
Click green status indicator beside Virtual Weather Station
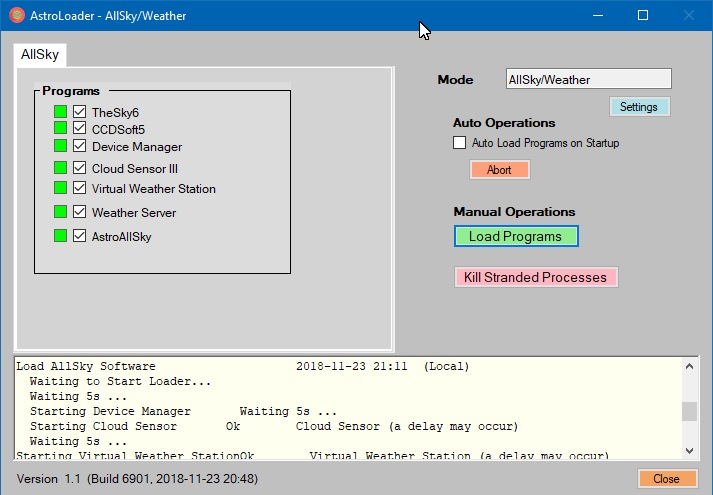pyautogui.click(x=60, y=187)
